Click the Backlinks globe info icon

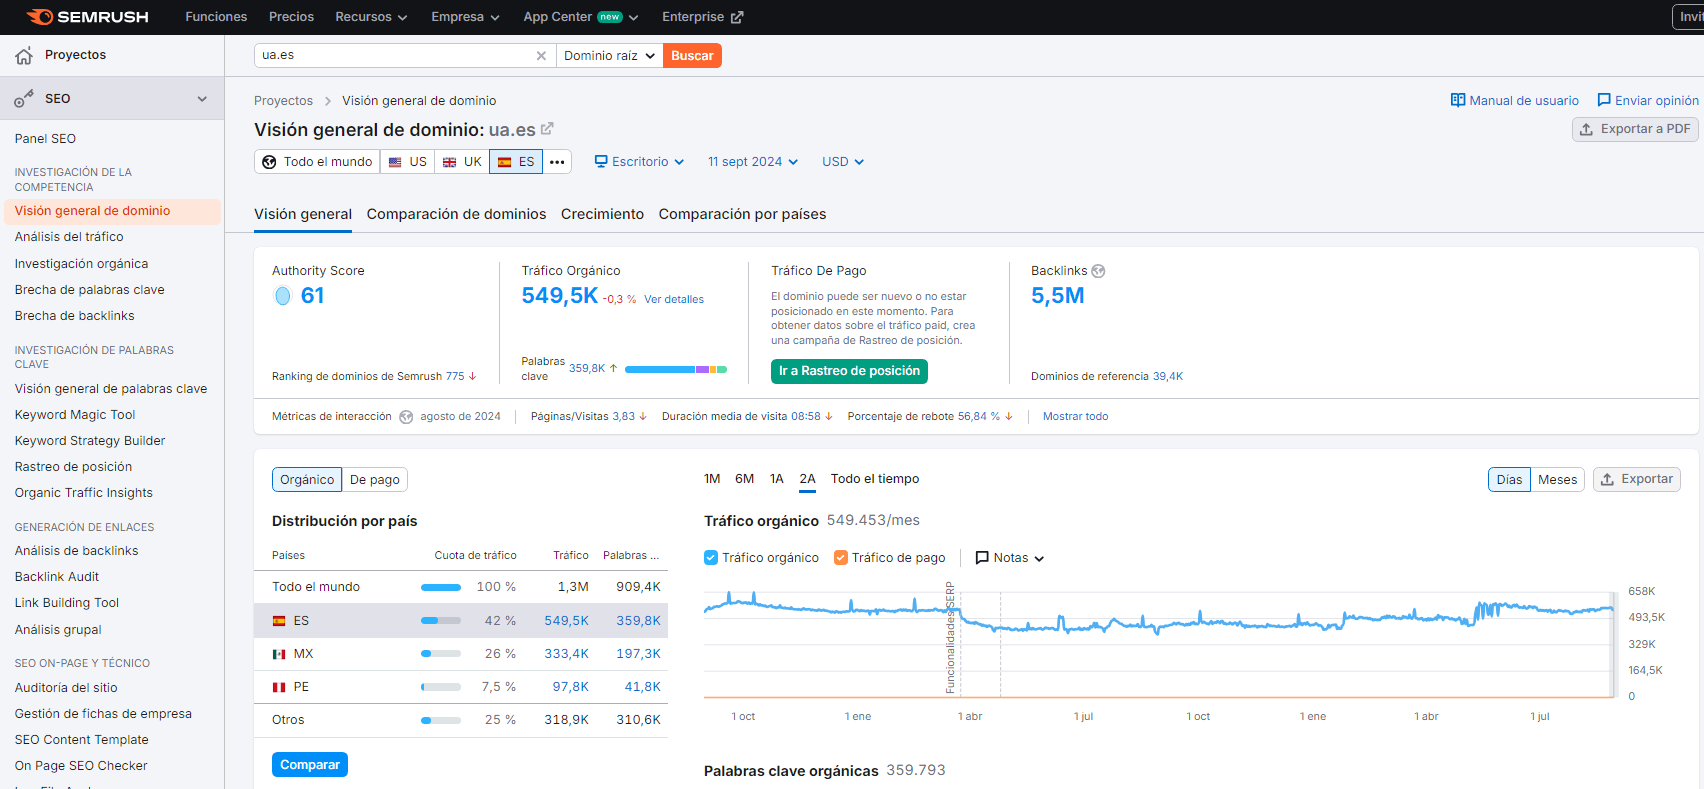click(1098, 271)
